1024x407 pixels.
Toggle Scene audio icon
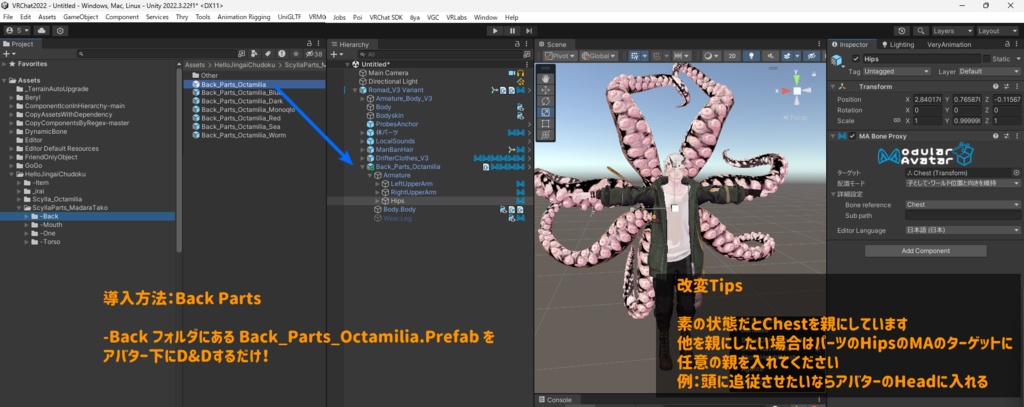click(771, 56)
